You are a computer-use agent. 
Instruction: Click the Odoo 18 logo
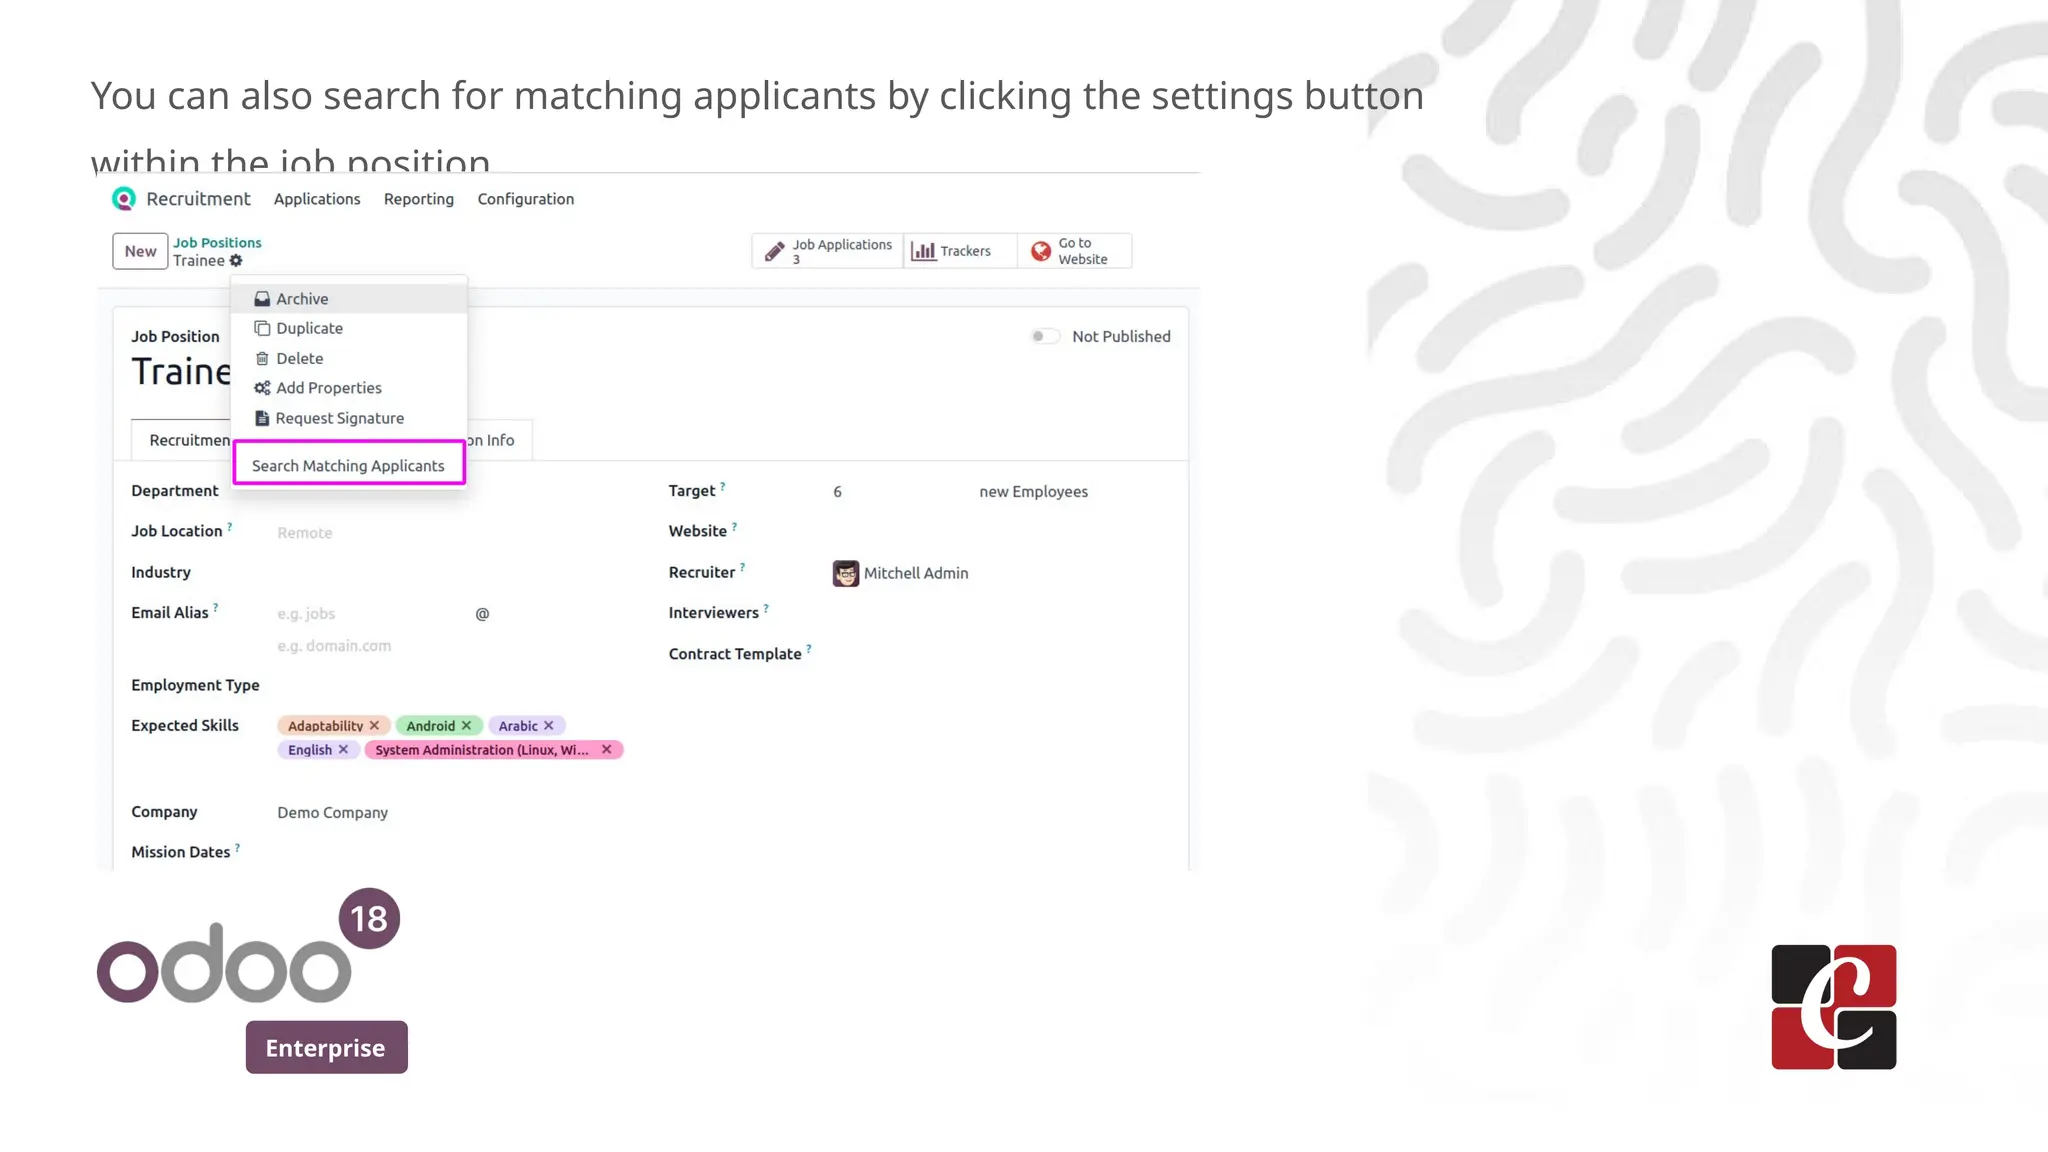tap(248, 946)
